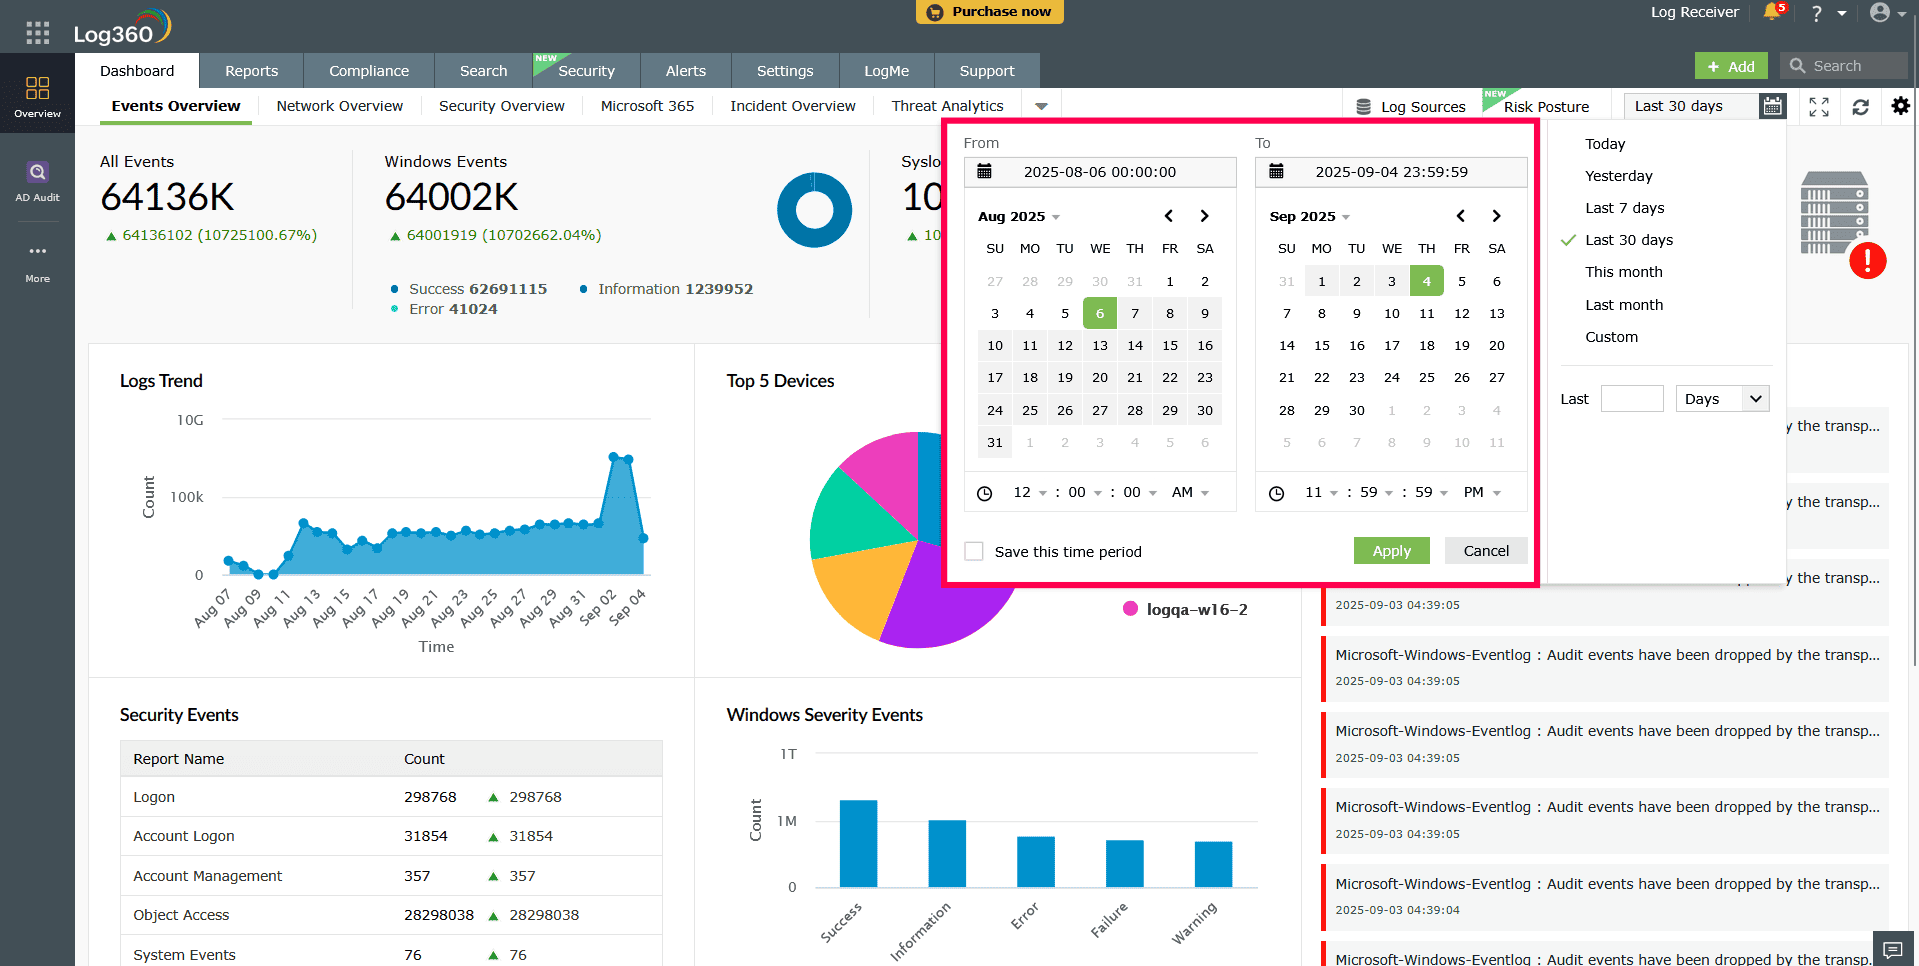Image resolution: width=1919 pixels, height=966 pixels.
Task: Click Purchase now
Action: pyautogui.click(x=990, y=12)
